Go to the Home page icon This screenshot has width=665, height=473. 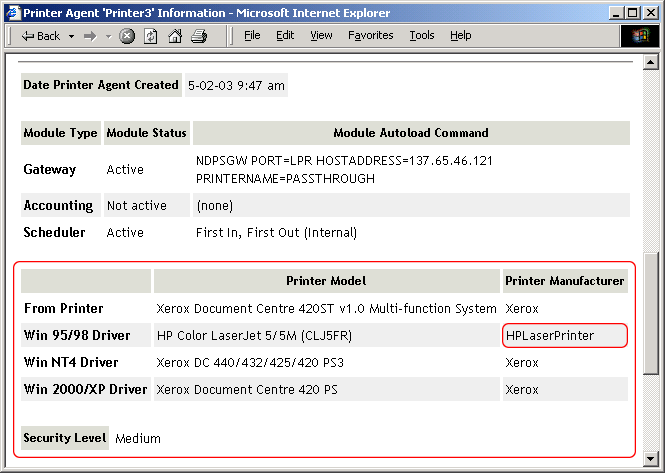click(175, 36)
